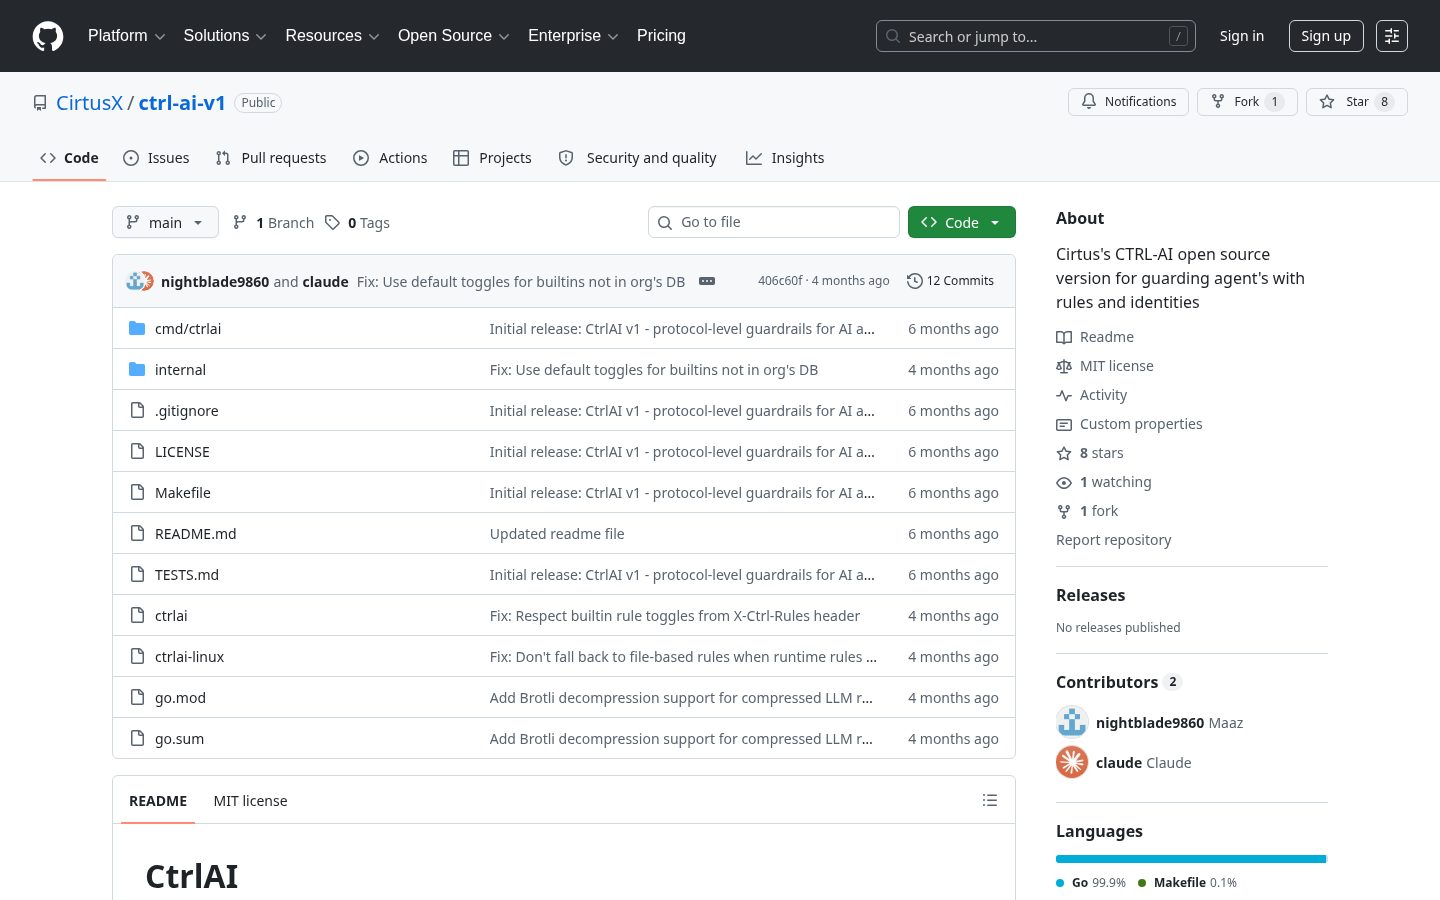
Task: Open the Makefile file
Action: (183, 493)
